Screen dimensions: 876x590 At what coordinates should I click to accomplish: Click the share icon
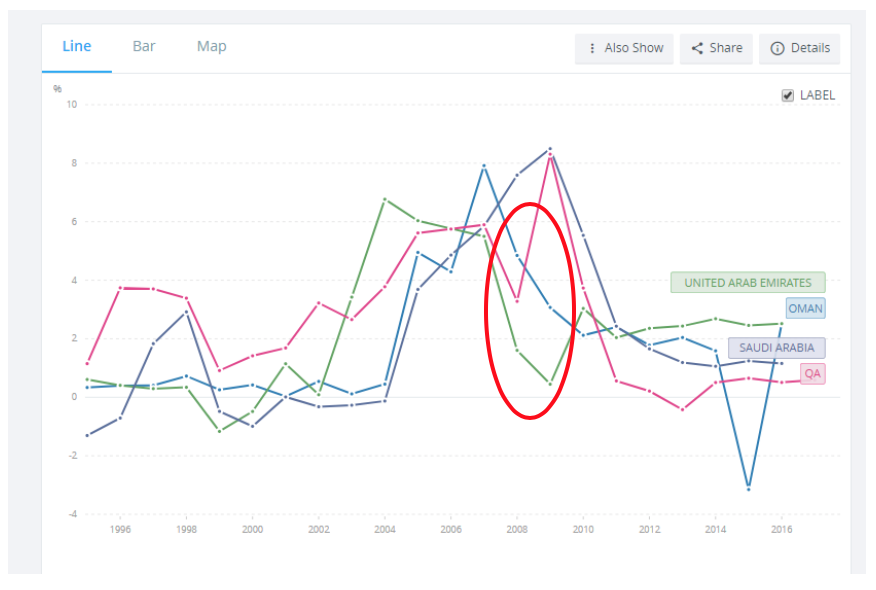tap(698, 48)
